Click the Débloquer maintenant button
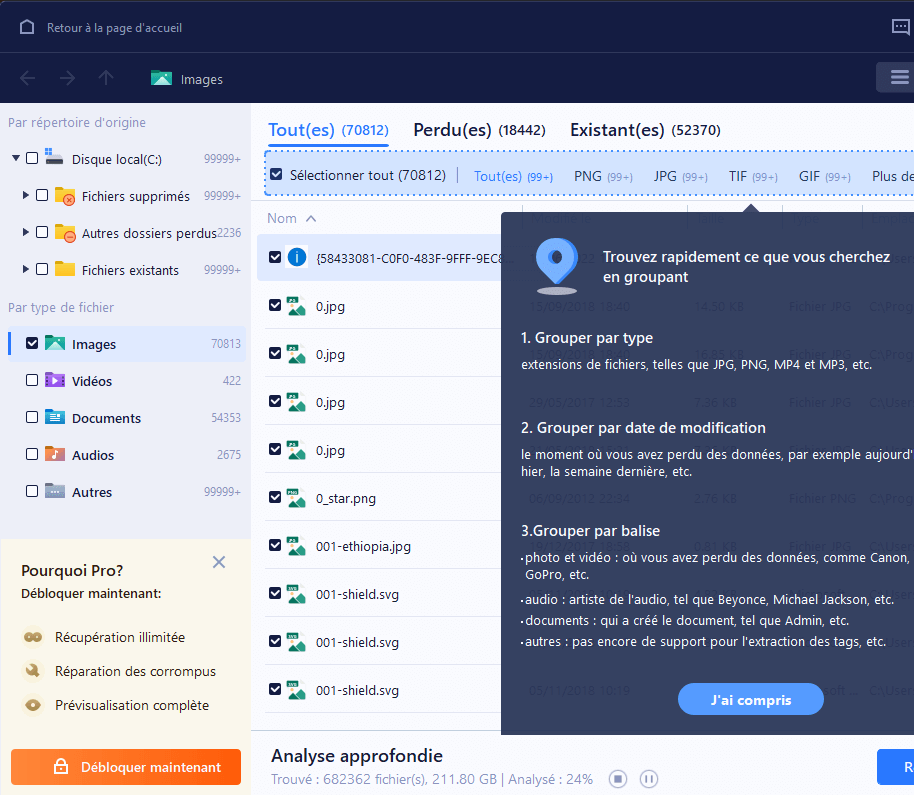Screen dimensions: 914x795 point(126,767)
